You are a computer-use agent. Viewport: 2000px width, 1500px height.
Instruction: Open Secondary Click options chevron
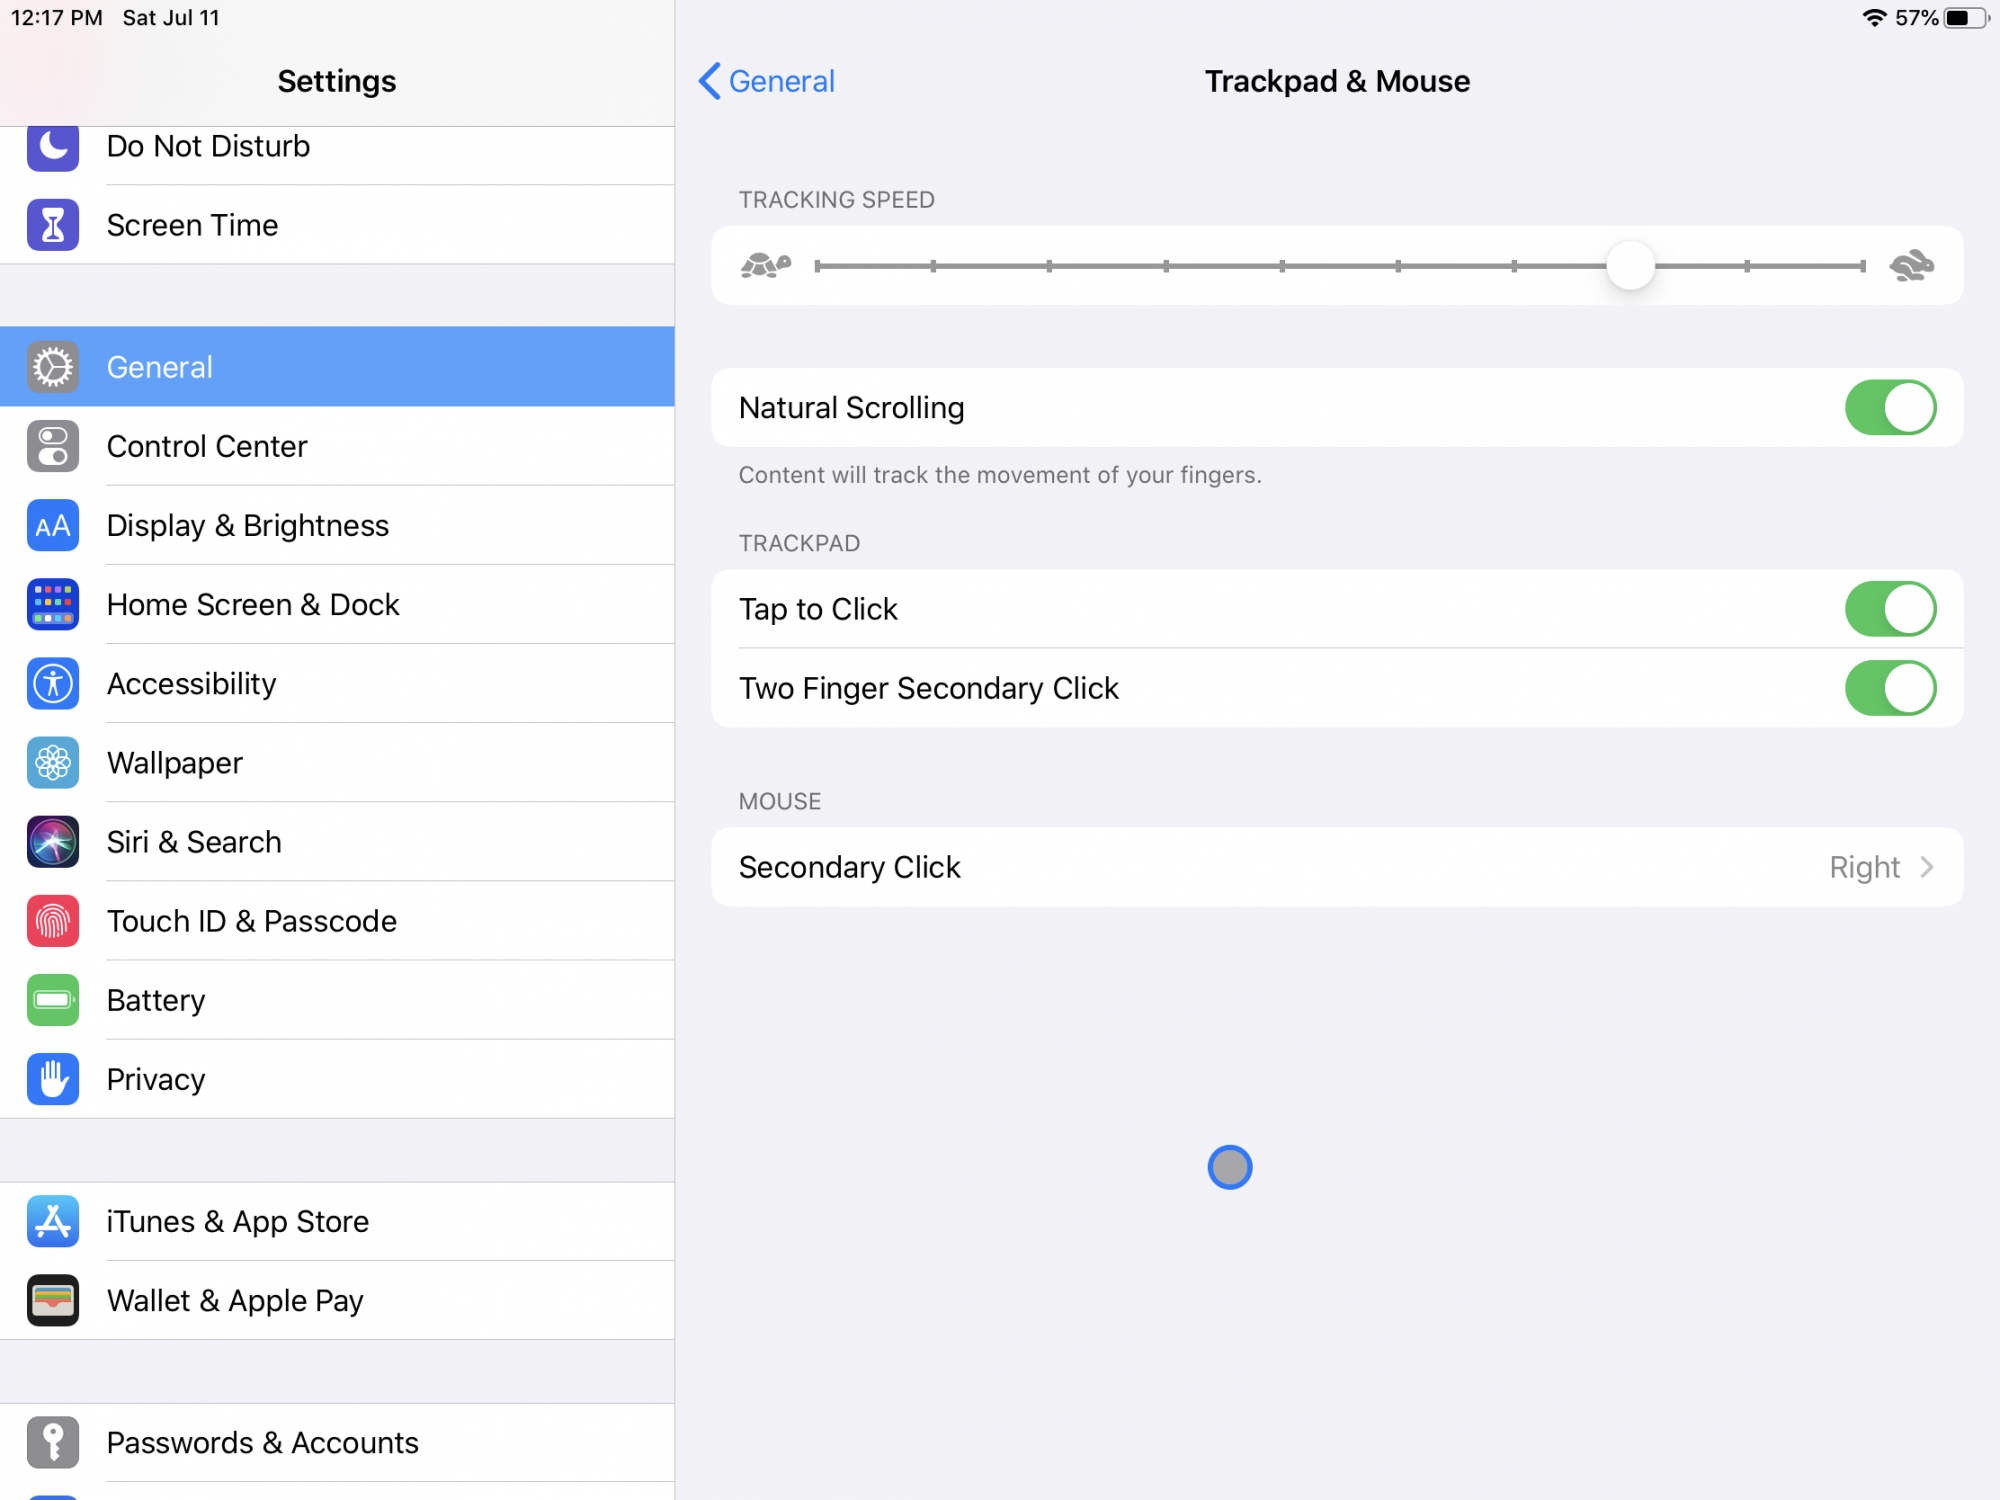pyautogui.click(x=1926, y=867)
